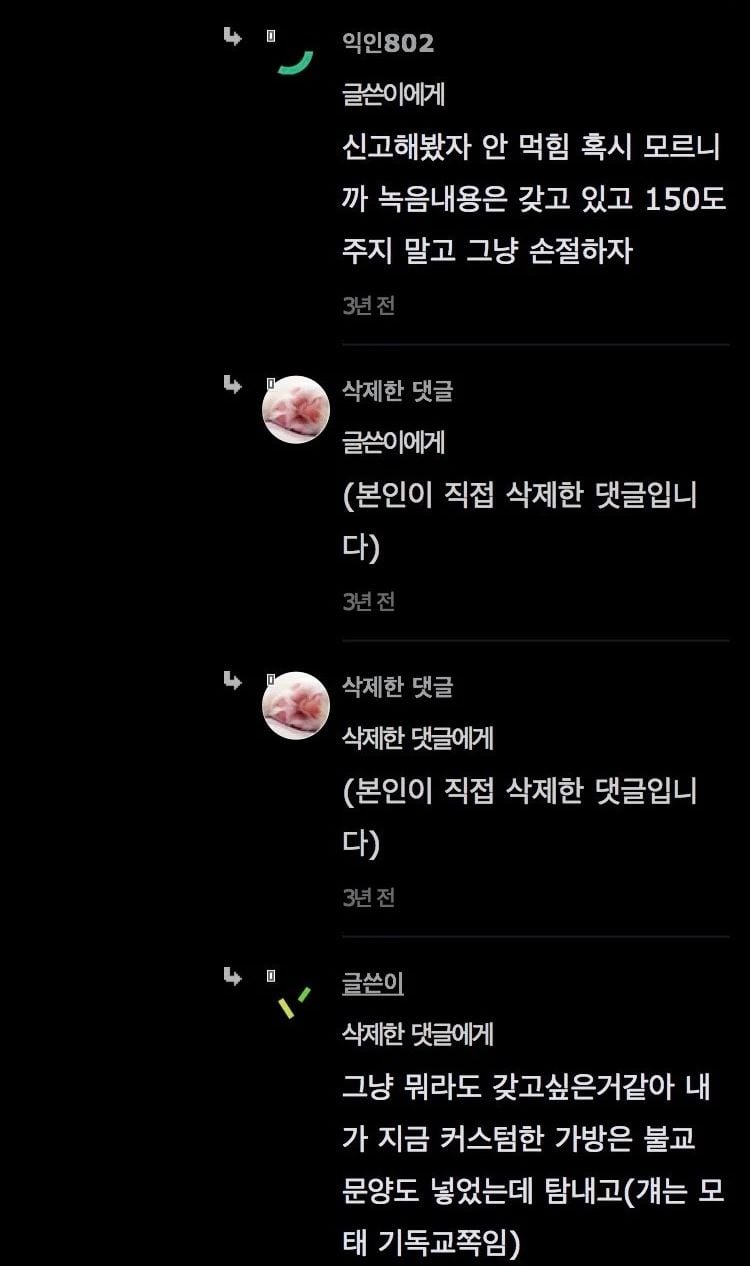The width and height of the screenshot is (750, 1266).
Task: Click the 삭제한 댓글에게 tag in 글쓴이's comment
Action: pyautogui.click(x=418, y=1034)
